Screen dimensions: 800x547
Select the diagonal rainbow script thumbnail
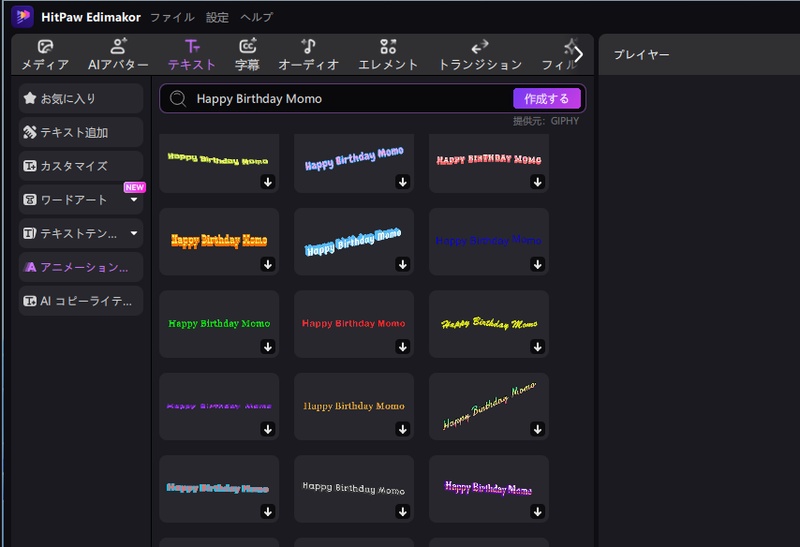(488, 406)
